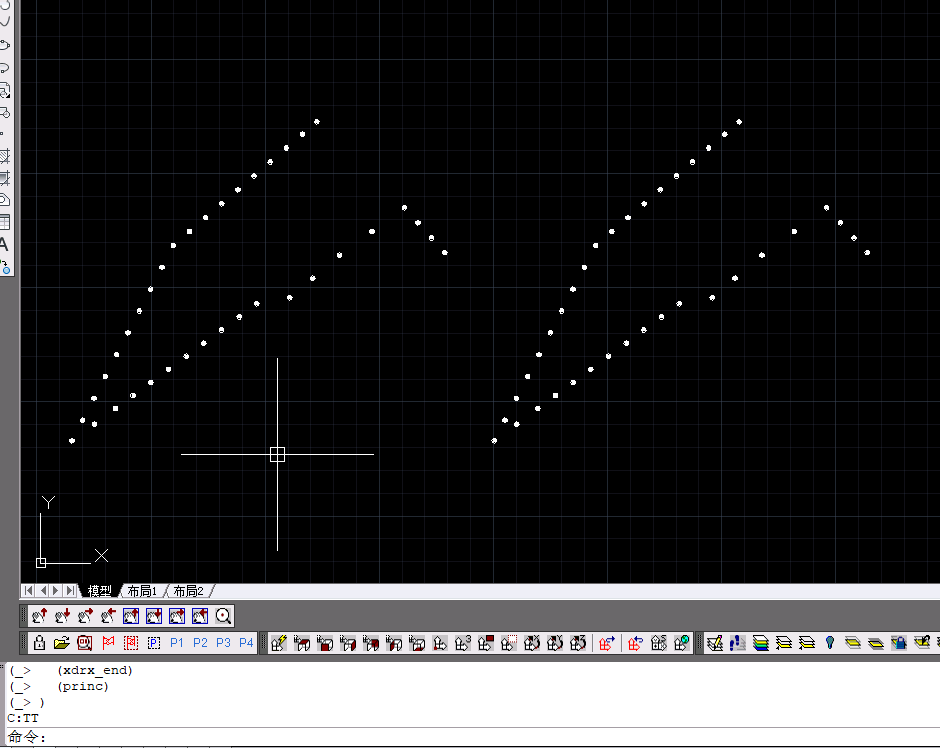The image size is (940, 748).
Task: Click the UCS origin square in drawing
Action: (41, 563)
